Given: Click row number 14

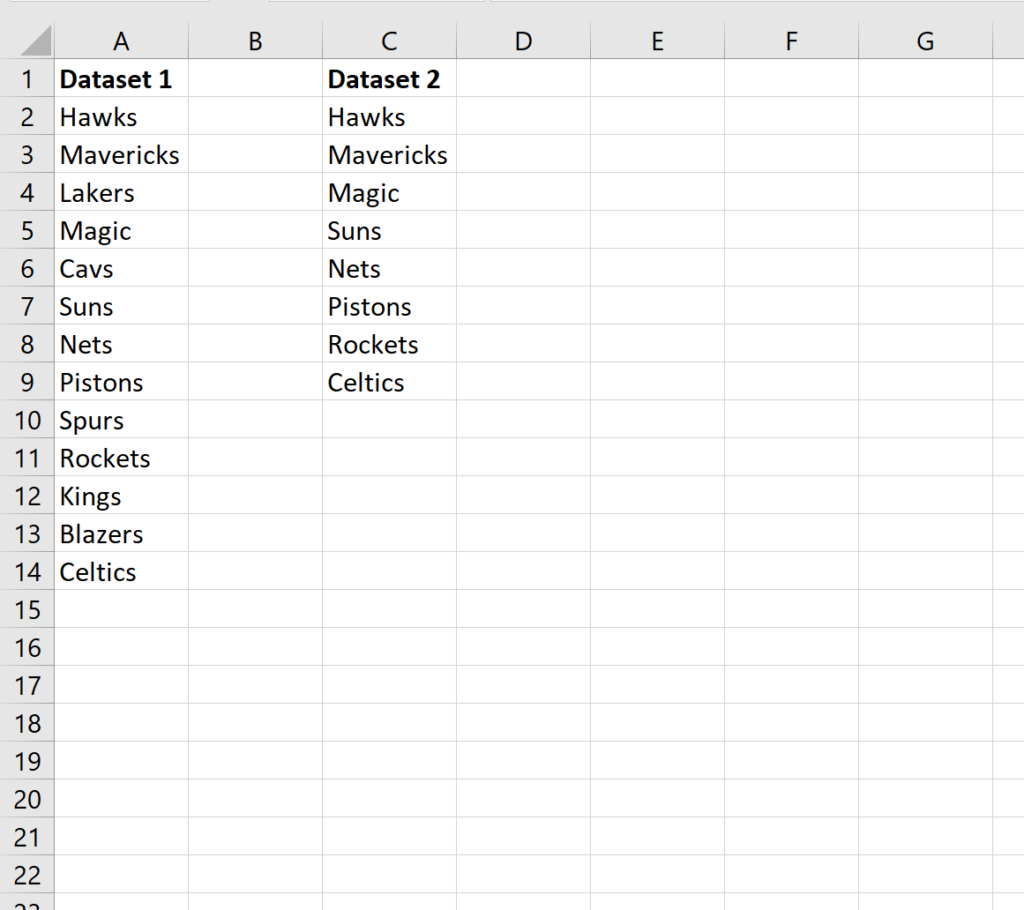Looking at the screenshot, I should [27, 572].
